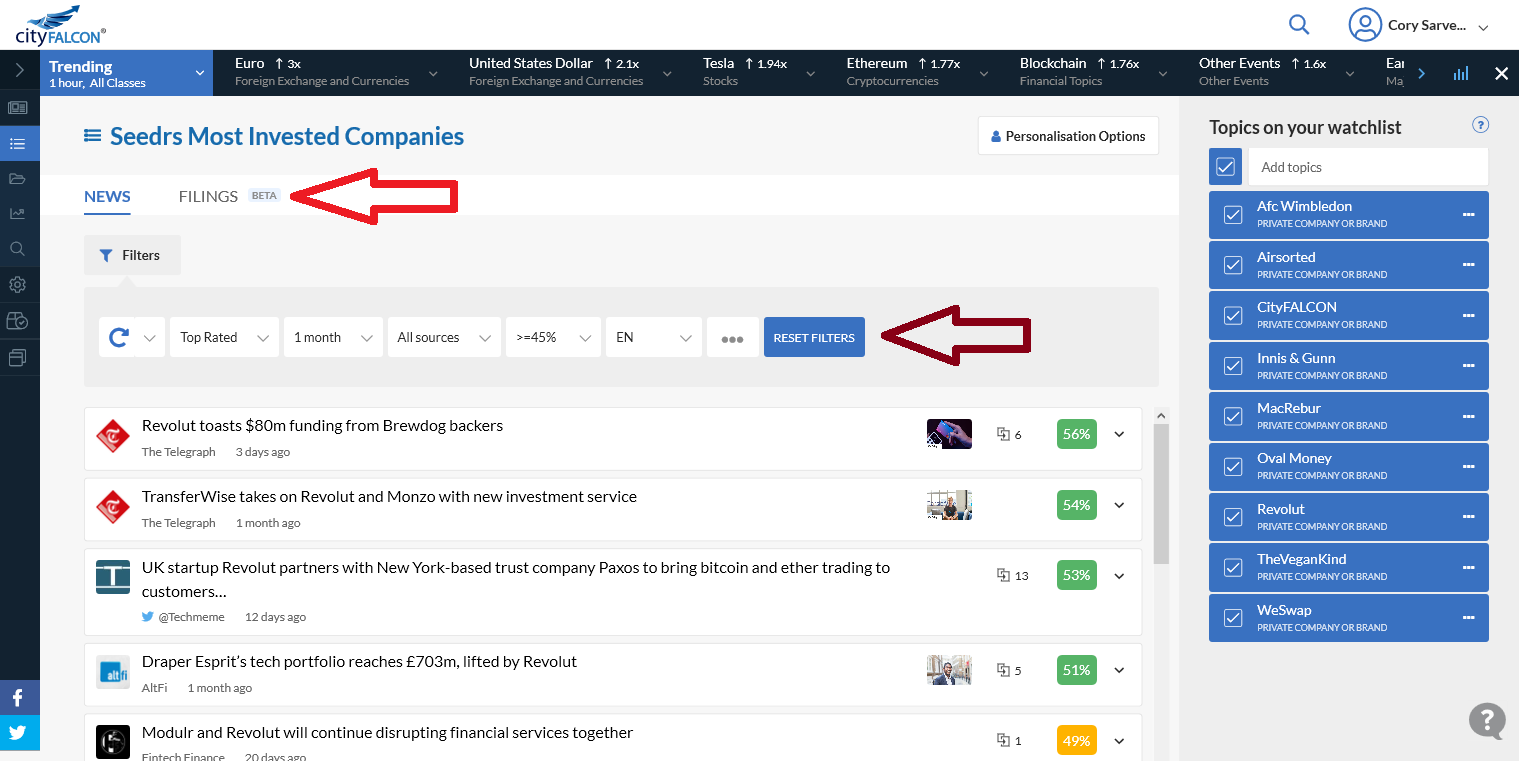Viewport: 1519px width, 761px height.
Task: Expand the TransferWise article chevron
Action: pyautogui.click(x=1119, y=505)
